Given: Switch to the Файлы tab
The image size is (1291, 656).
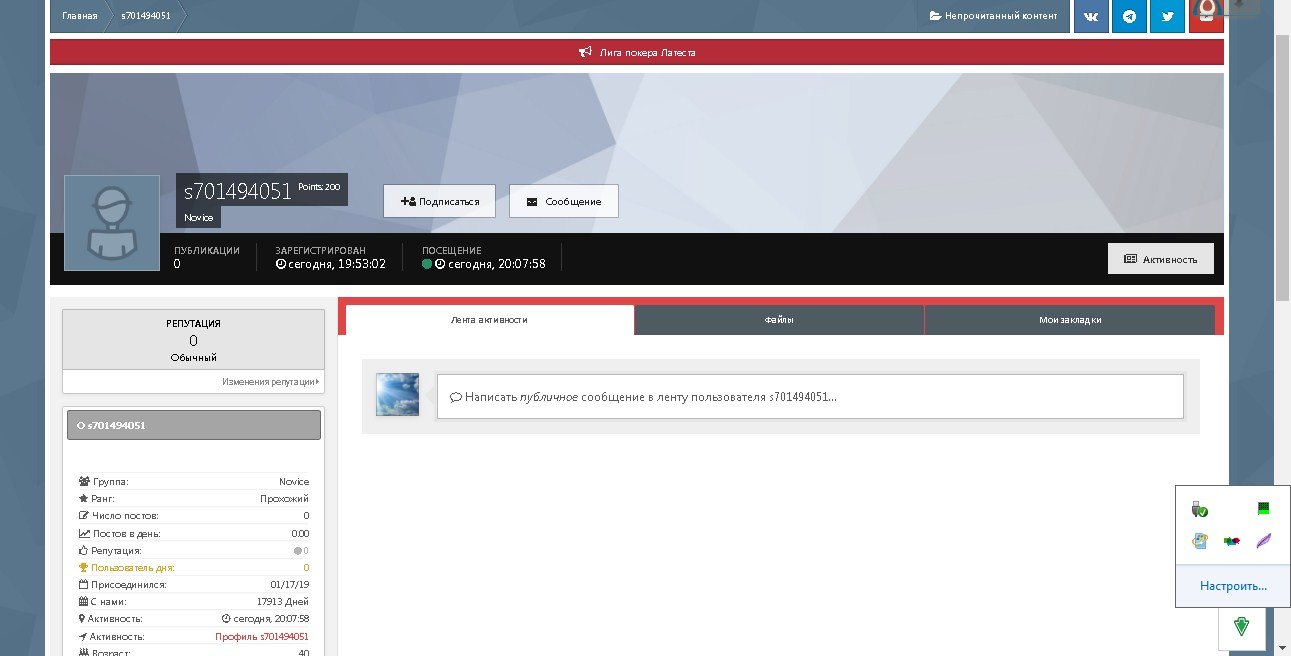Looking at the screenshot, I should [778, 320].
